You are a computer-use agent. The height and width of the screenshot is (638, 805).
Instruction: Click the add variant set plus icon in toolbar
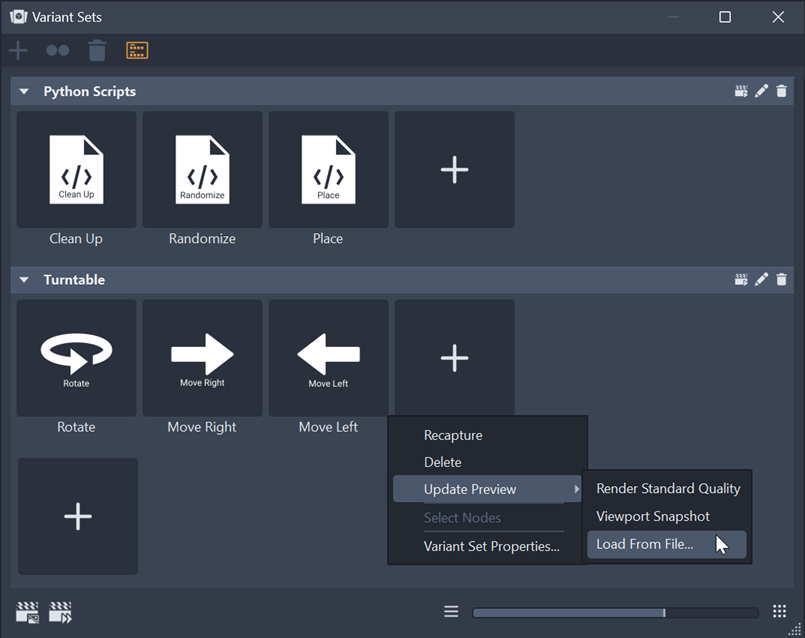click(18, 50)
